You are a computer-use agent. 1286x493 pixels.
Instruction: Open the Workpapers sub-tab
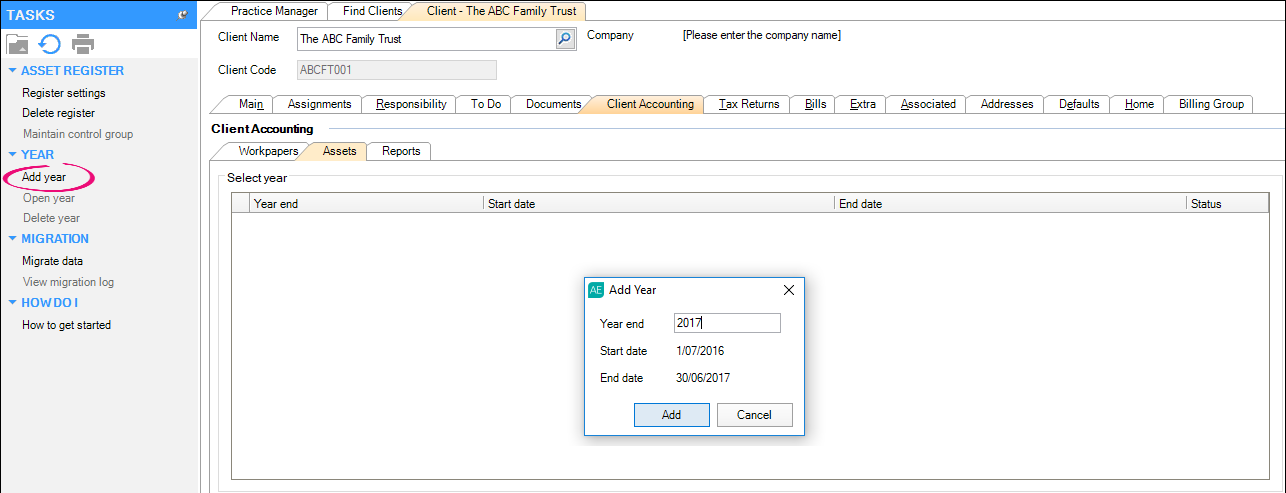(267, 151)
